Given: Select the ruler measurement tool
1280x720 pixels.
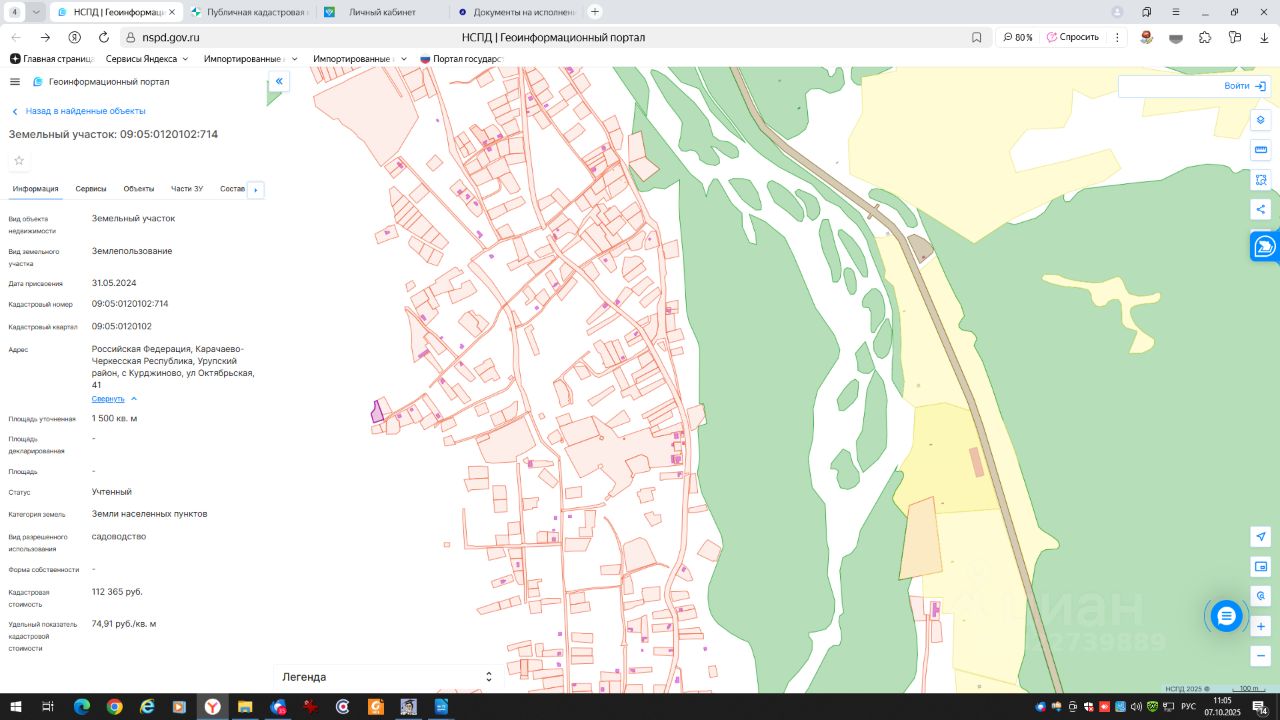Looking at the screenshot, I should pos(1261,150).
